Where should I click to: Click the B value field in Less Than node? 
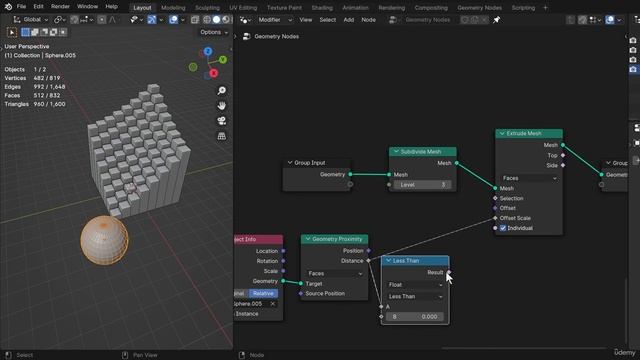coord(415,316)
